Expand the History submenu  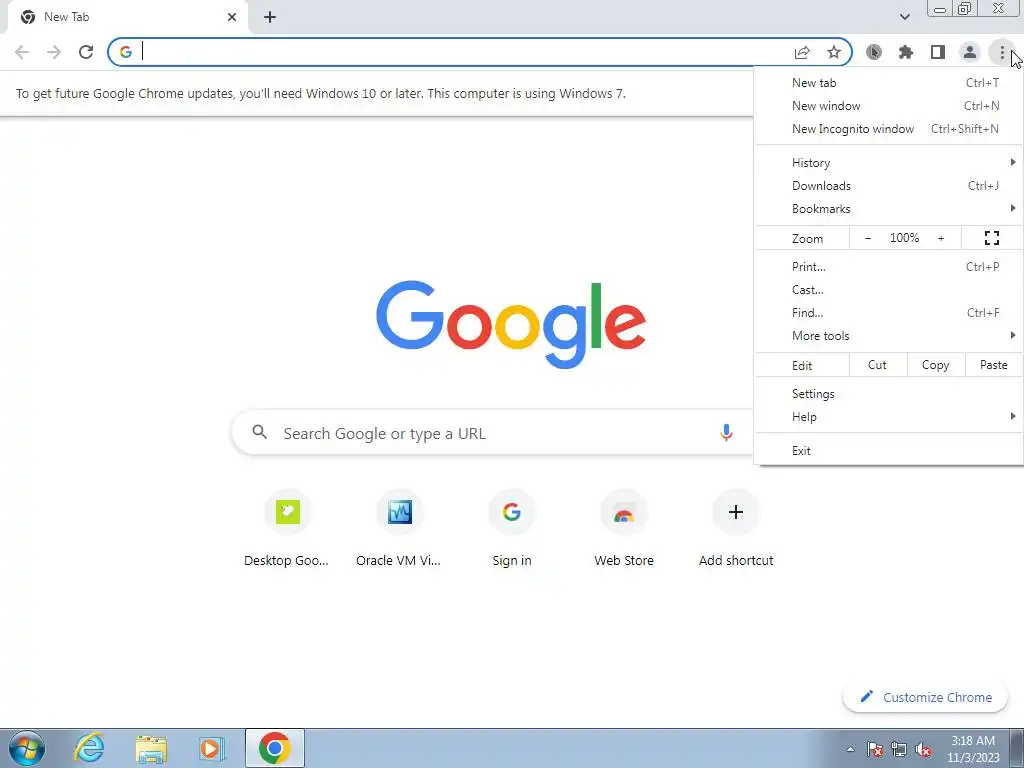(x=889, y=163)
